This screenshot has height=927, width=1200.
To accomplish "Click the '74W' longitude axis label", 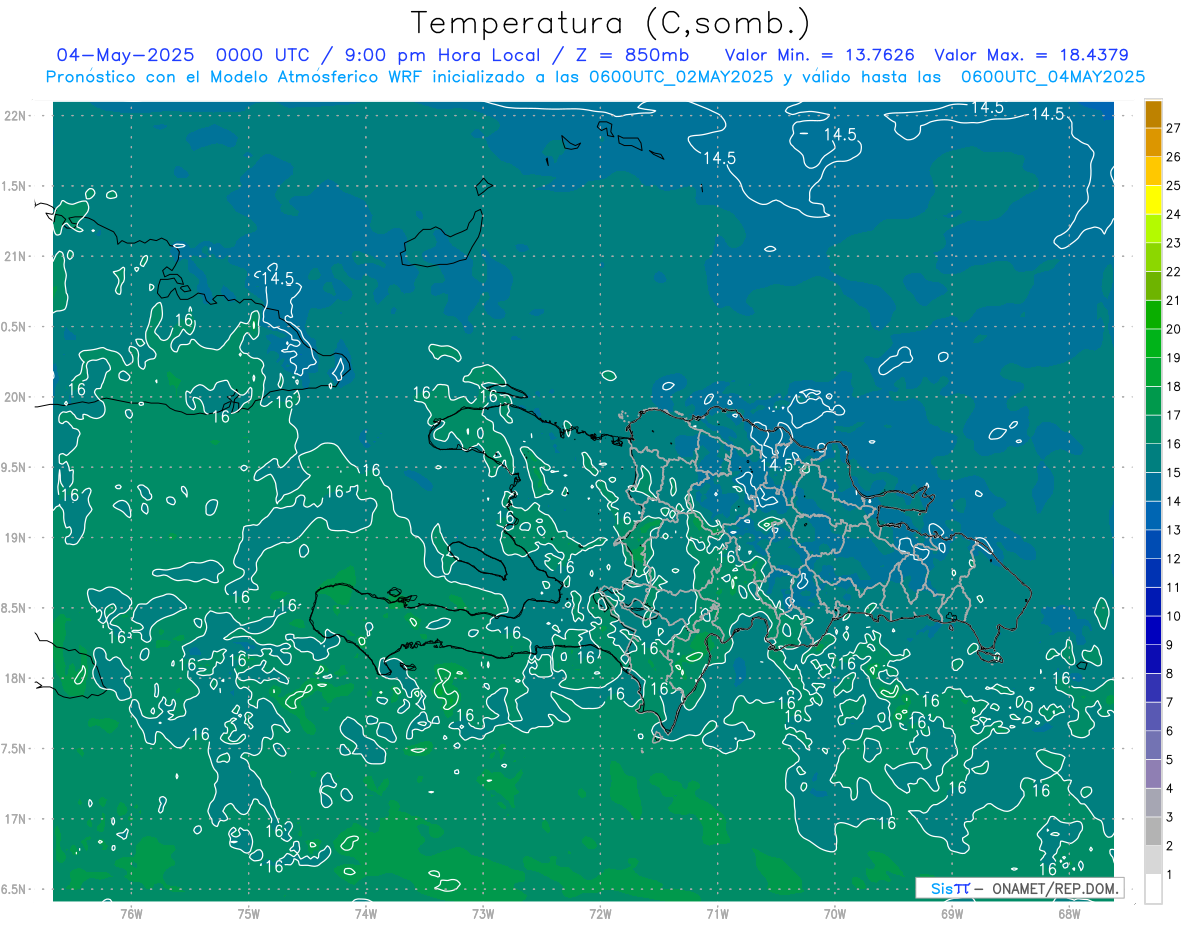I will coord(366,914).
